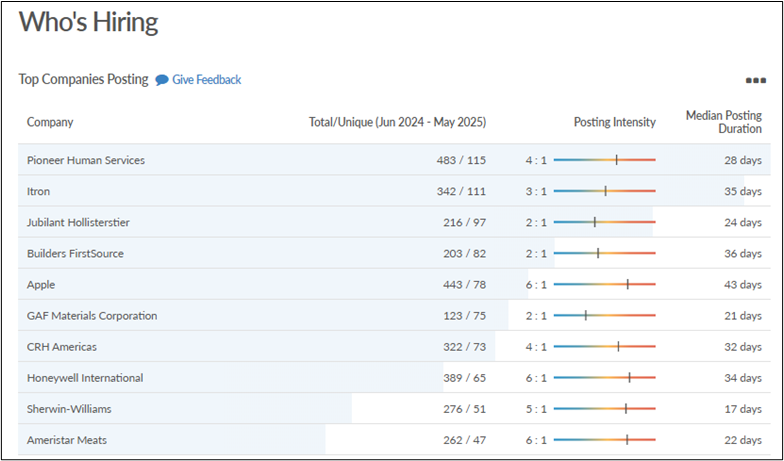Click the 34 days duration value
This screenshot has height=461, width=784.
pos(743,378)
